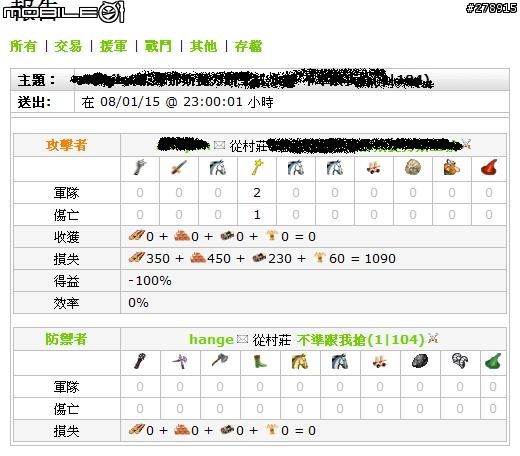Click the 防禦者 heading
The width and height of the screenshot is (520, 456).
66,339
